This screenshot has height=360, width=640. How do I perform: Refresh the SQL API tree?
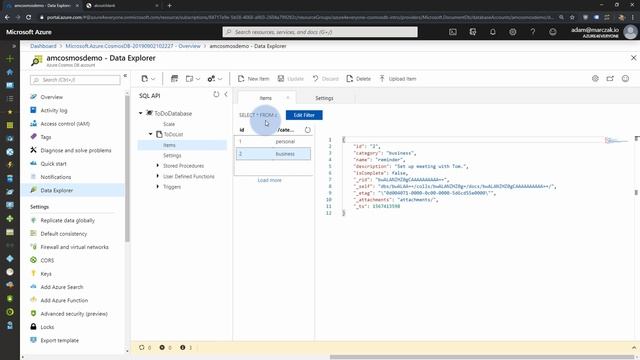pos(216,94)
